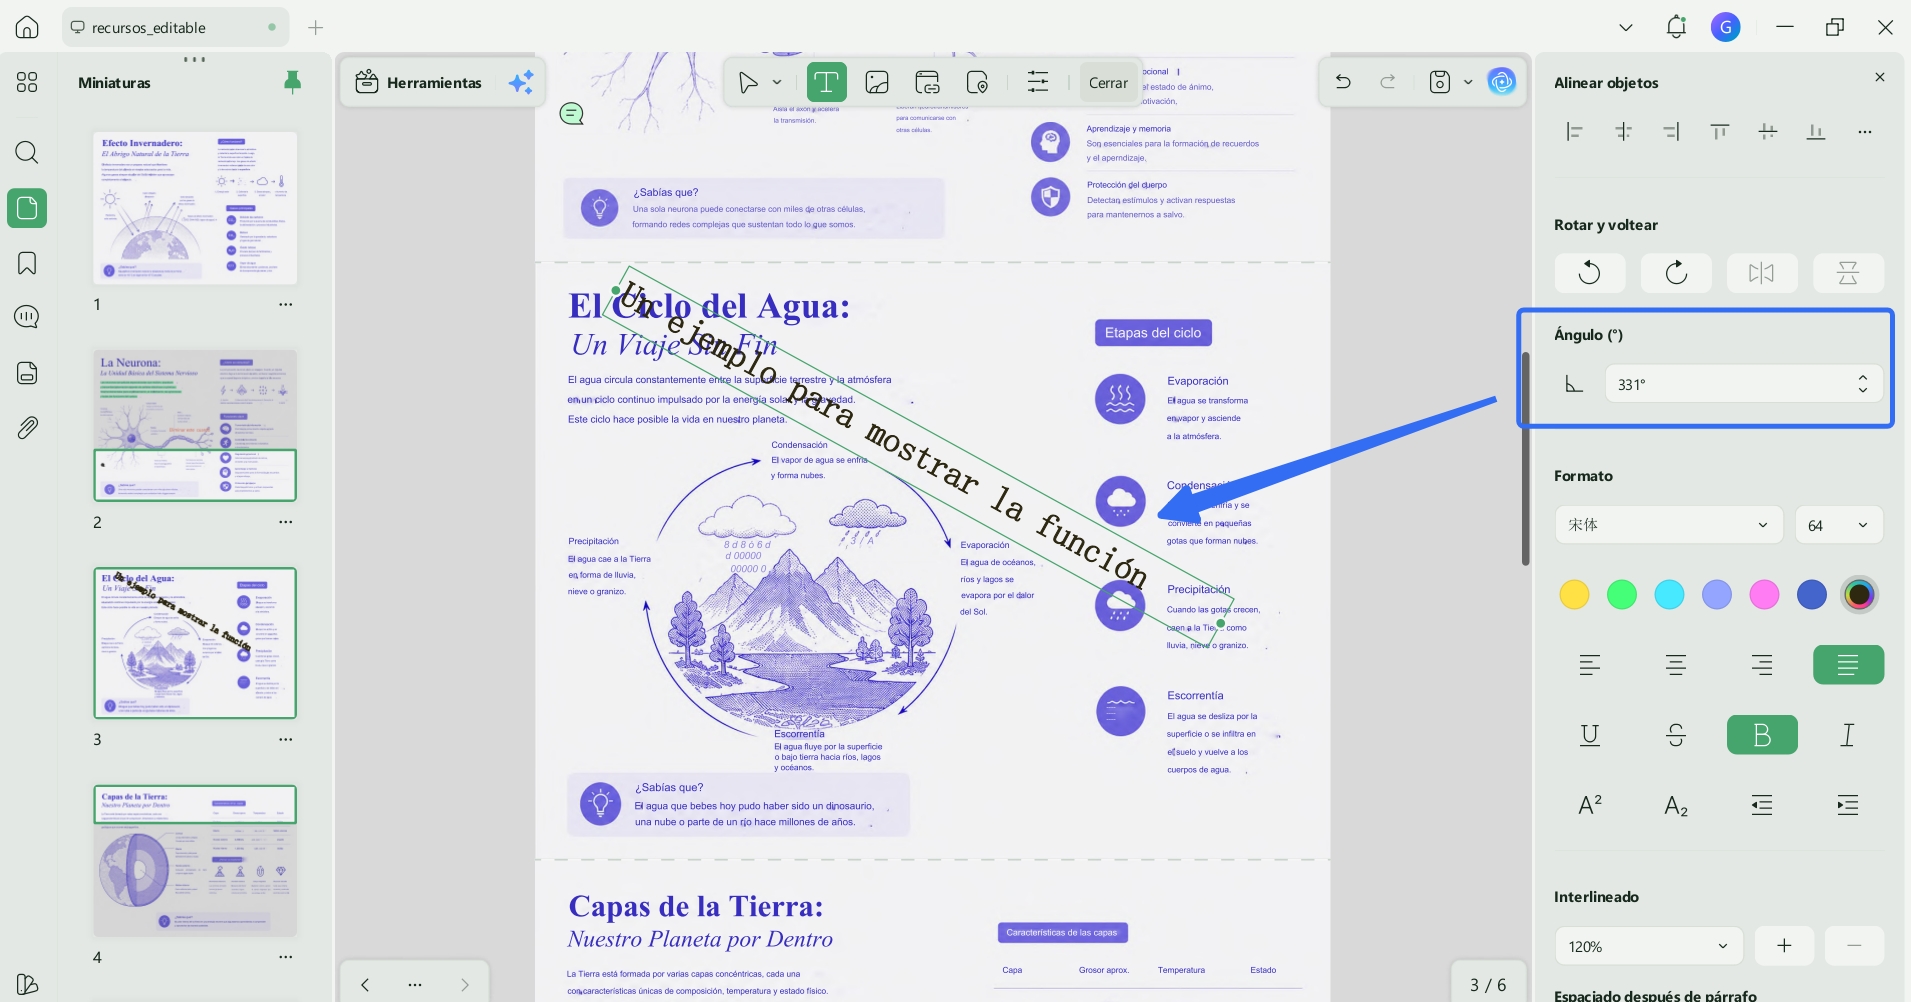The height and width of the screenshot is (1002, 1911).
Task: Select the image editing tool
Action: click(877, 82)
